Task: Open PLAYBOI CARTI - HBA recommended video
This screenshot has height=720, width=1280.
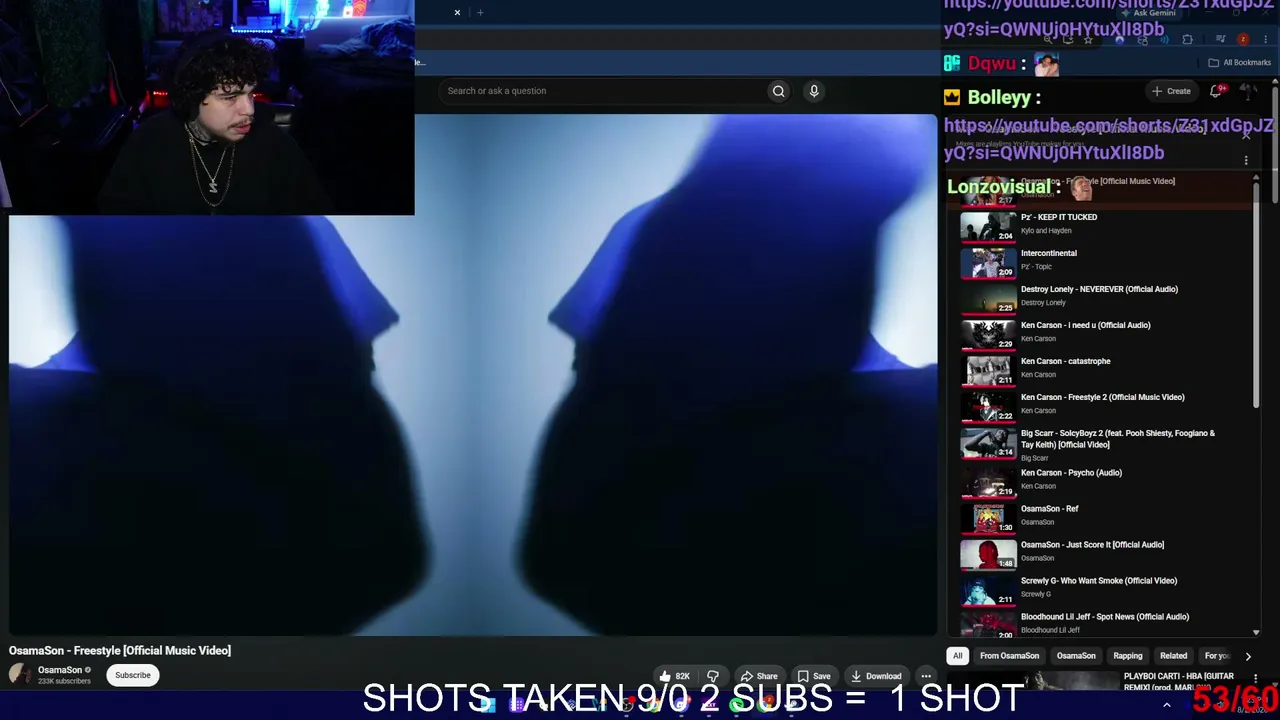Action: point(1178,682)
